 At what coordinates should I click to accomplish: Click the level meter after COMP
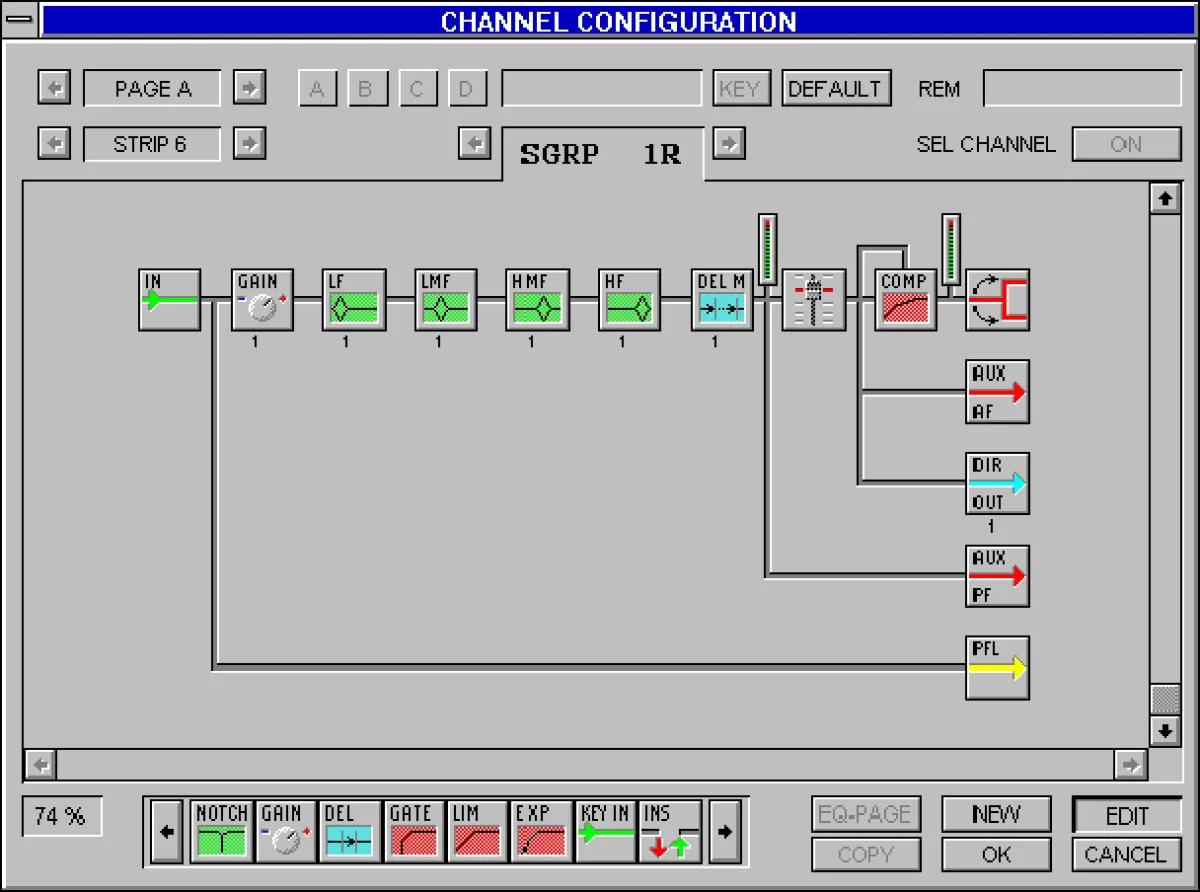click(x=951, y=249)
